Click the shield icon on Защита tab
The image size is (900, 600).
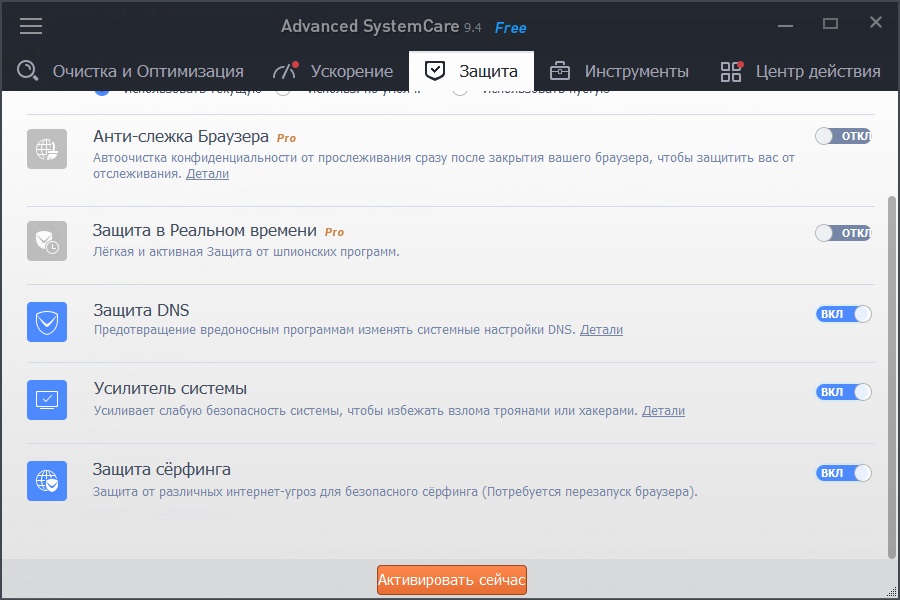(x=435, y=71)
